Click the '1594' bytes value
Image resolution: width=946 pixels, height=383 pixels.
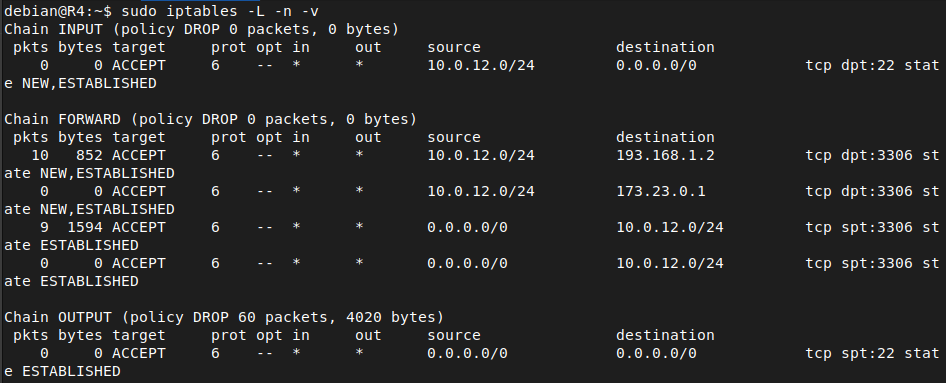(85, 227)
